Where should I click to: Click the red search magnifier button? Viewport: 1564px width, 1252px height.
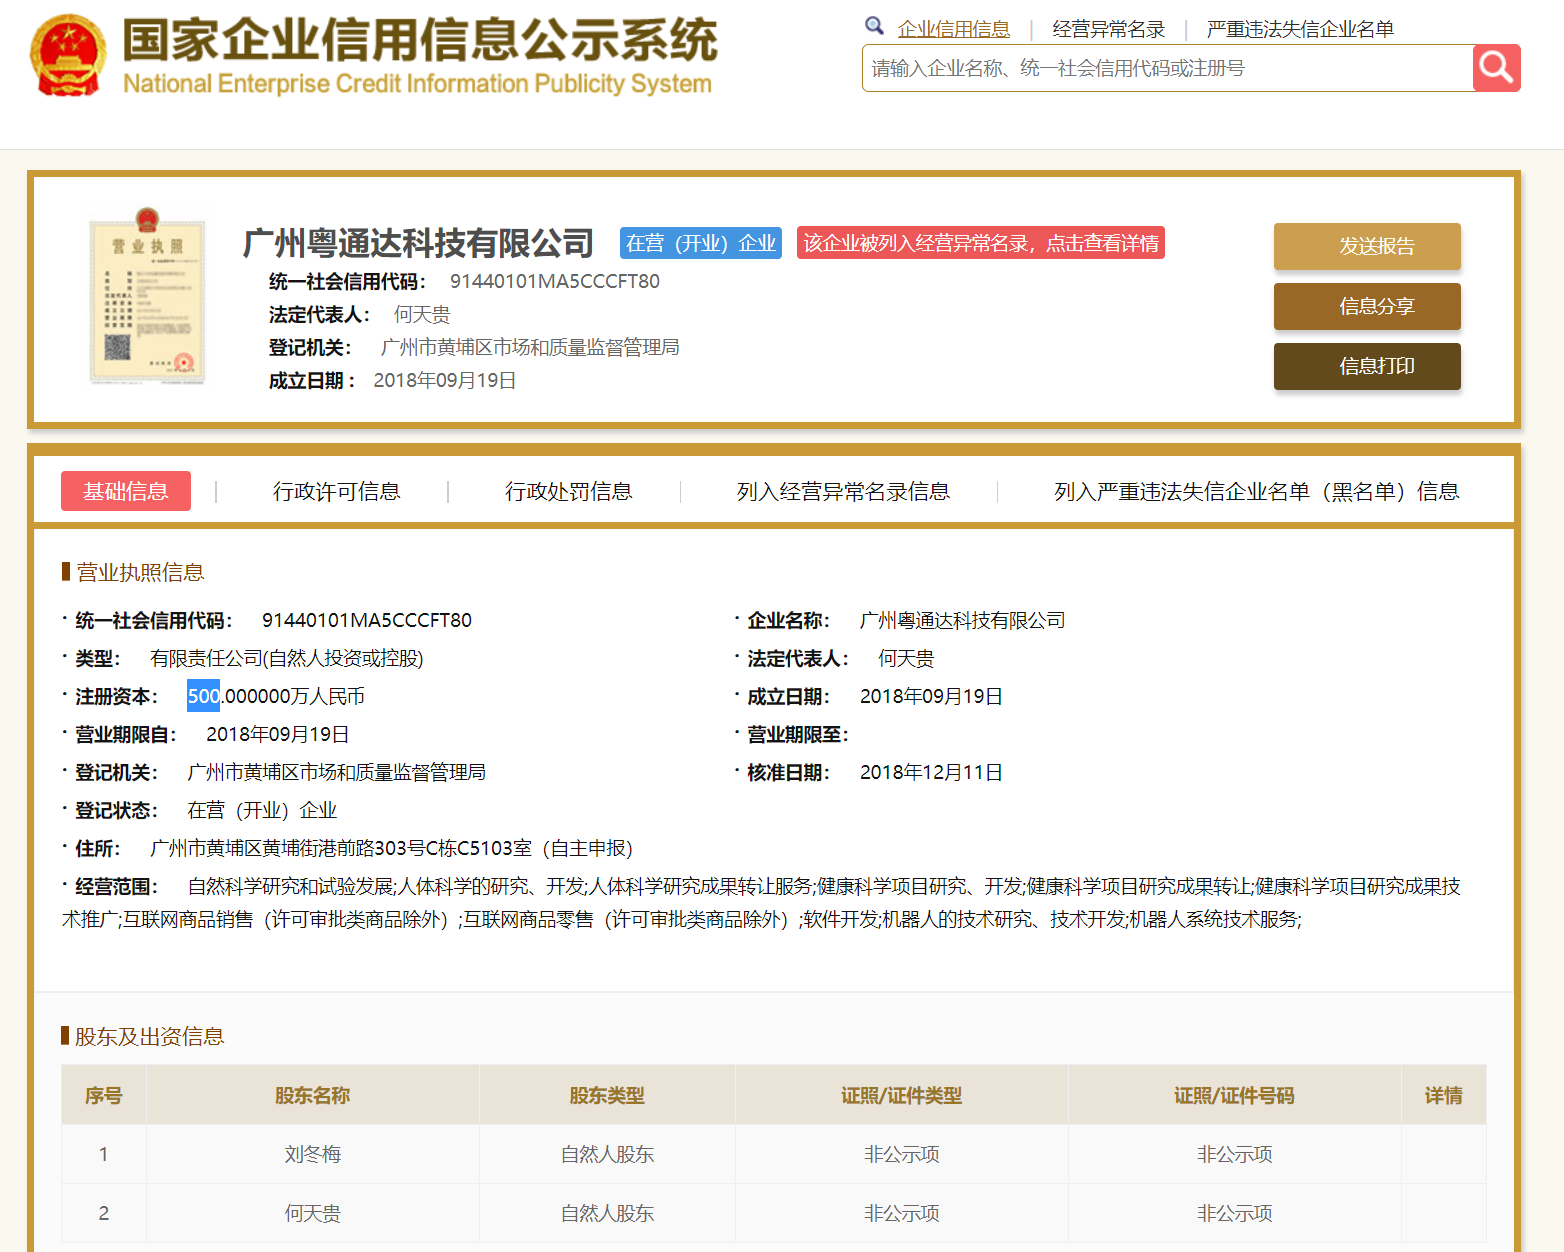coord(1496,68)
